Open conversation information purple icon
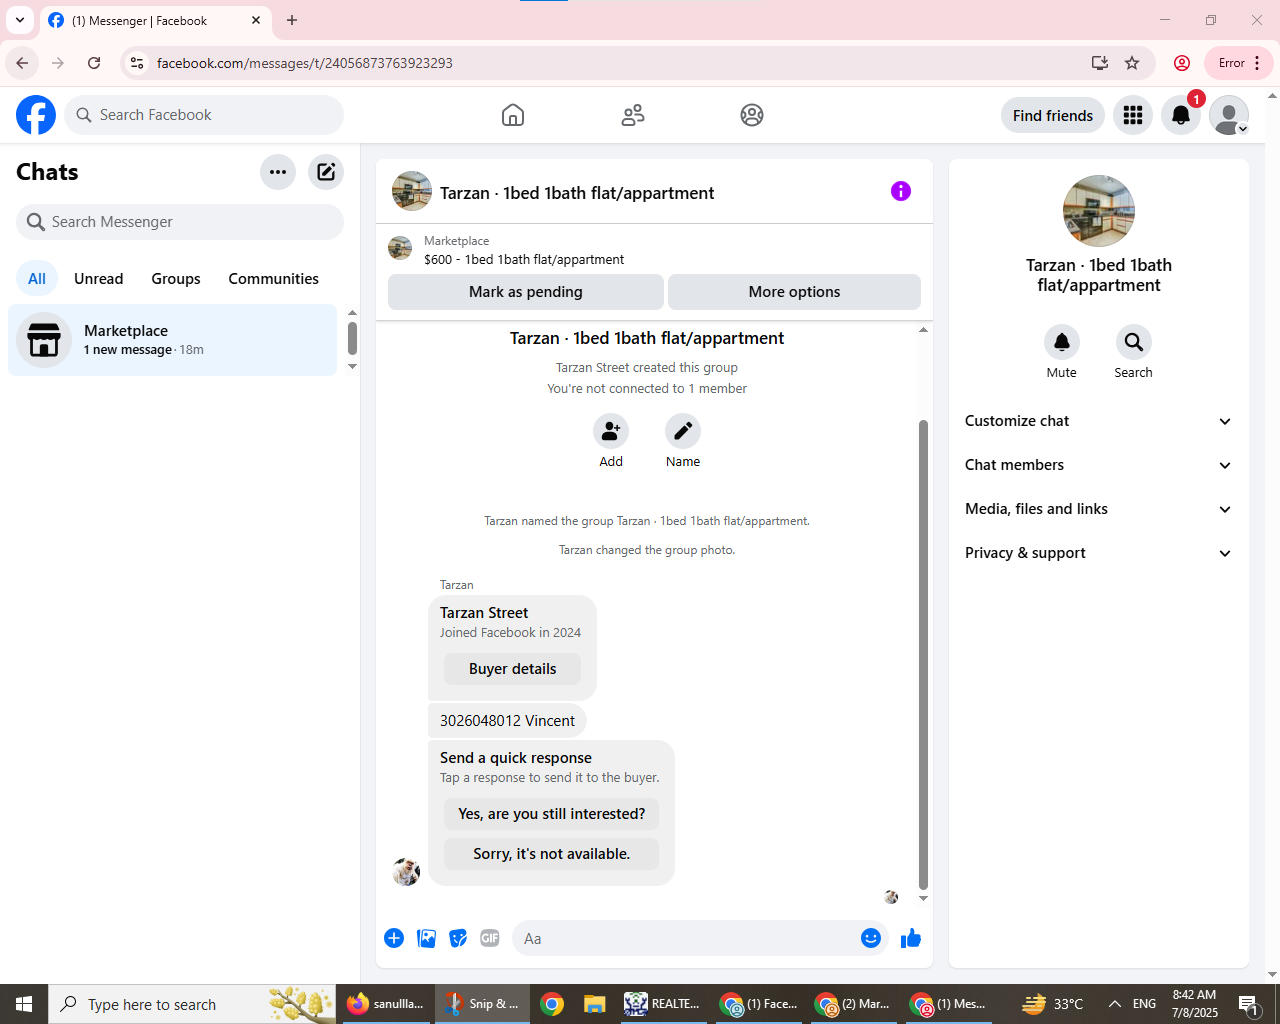This screenshot has width=1280, height=1024. click(x=901, y=191)
